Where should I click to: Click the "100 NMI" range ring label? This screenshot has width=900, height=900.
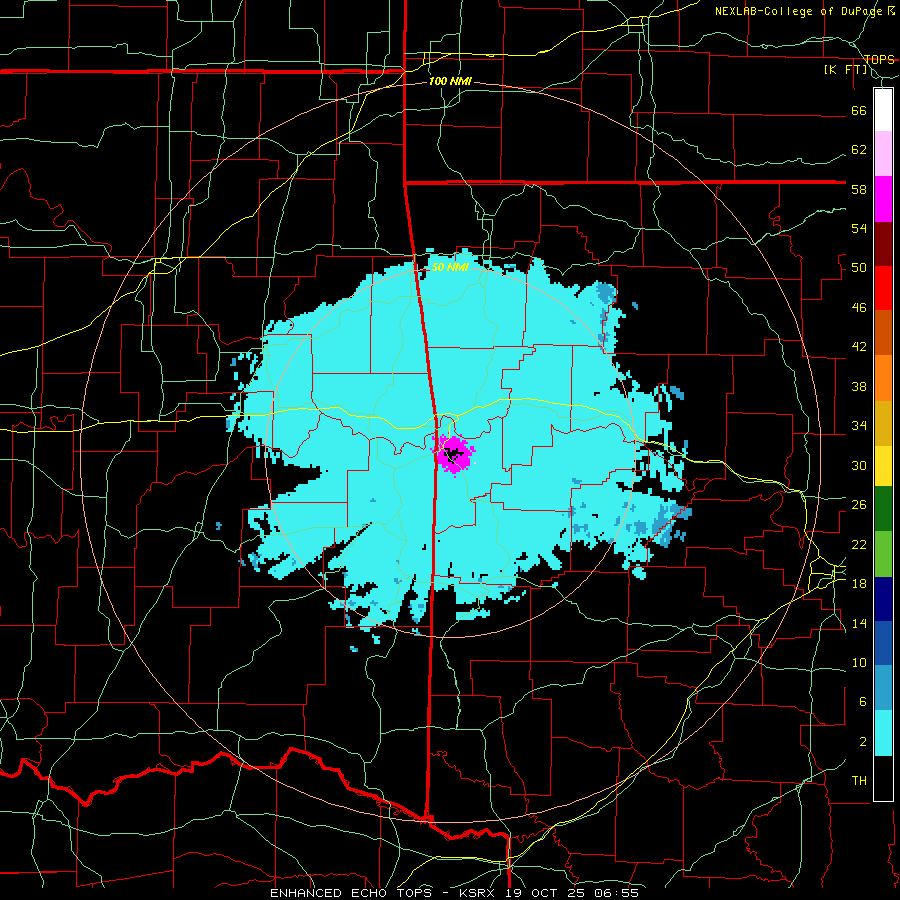[450, 82]
